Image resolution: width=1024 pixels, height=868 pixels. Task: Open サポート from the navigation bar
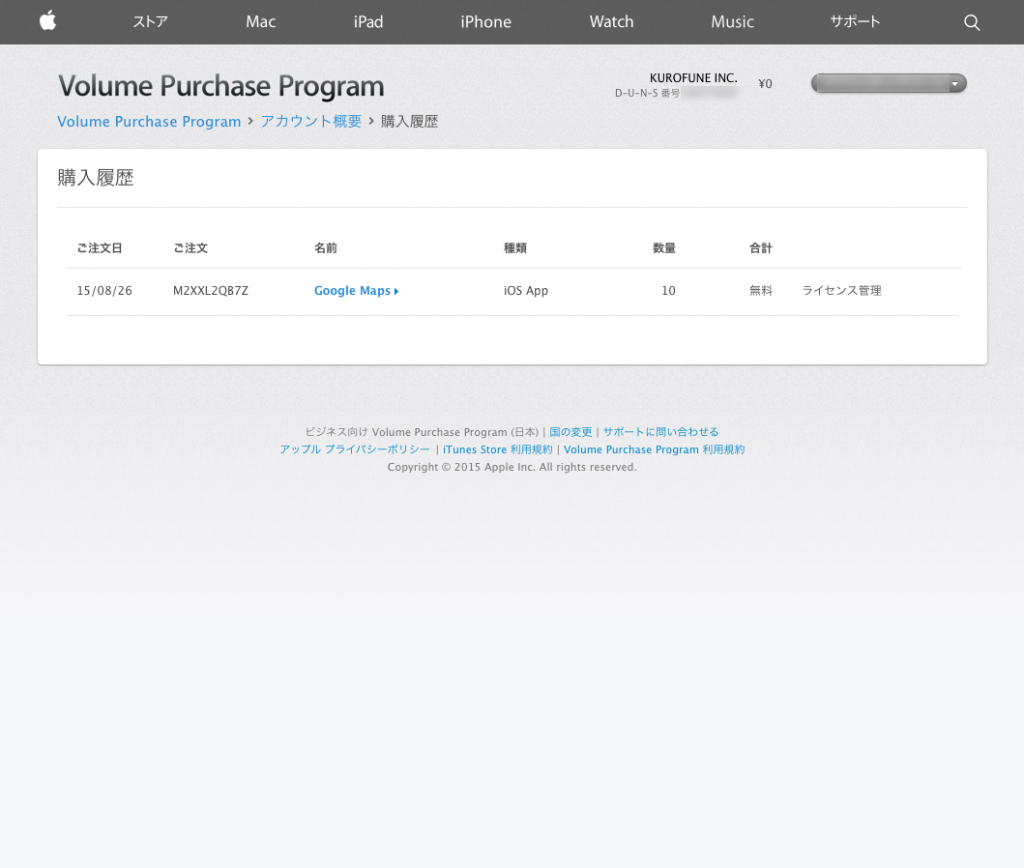click(x=855, y=21)
